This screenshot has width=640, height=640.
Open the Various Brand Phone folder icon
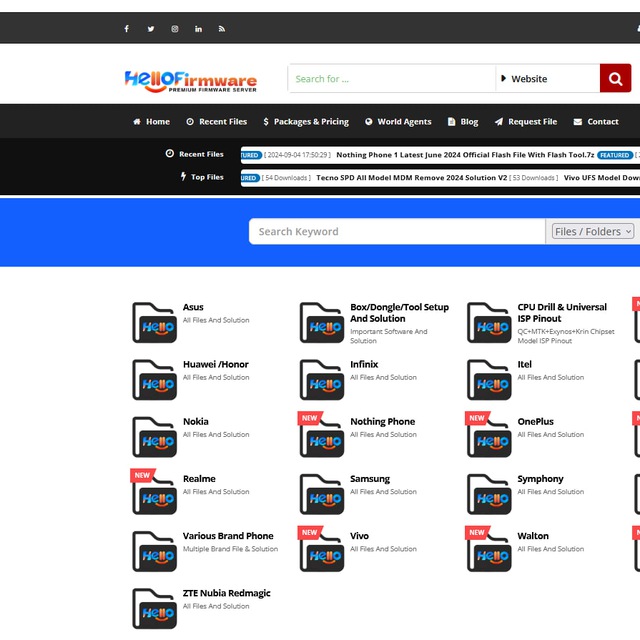(155, 551)
